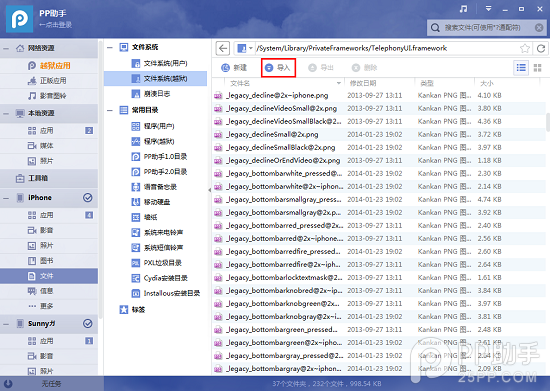Click the magnifier search icon

point(435,28)
